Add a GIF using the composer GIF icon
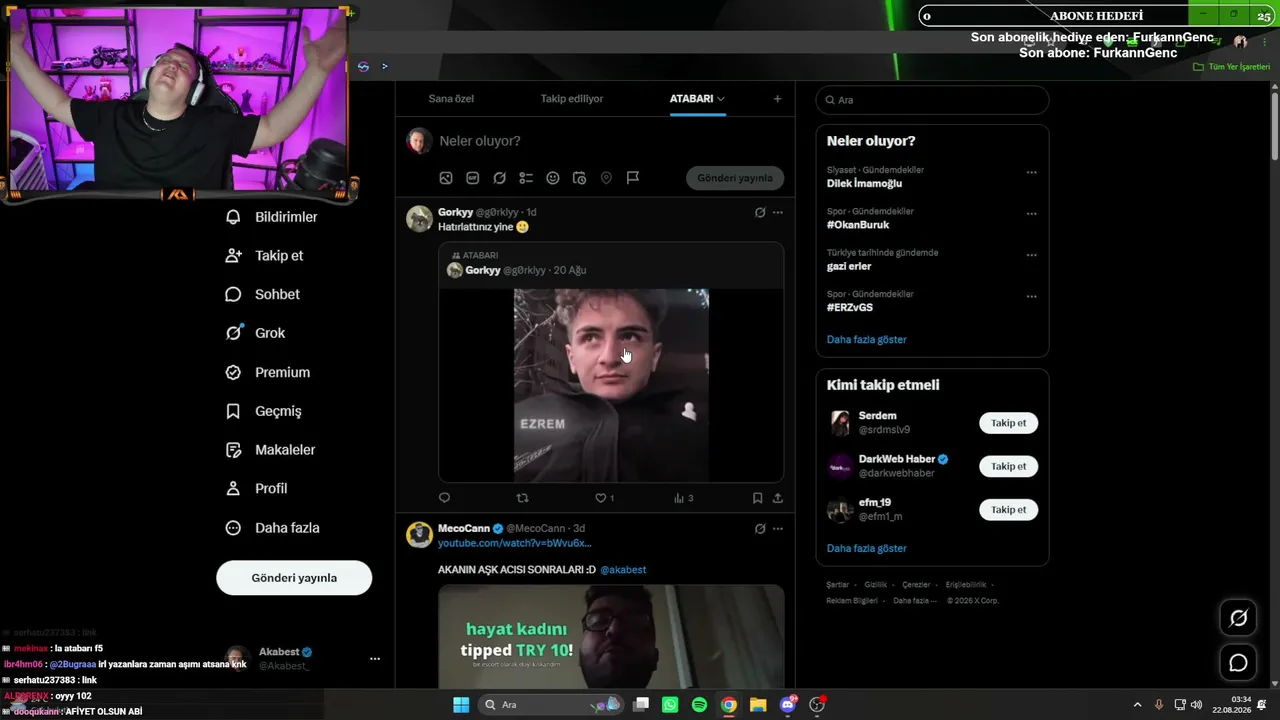Screen dimensions: 1280x720 click(x=473, y=178)
